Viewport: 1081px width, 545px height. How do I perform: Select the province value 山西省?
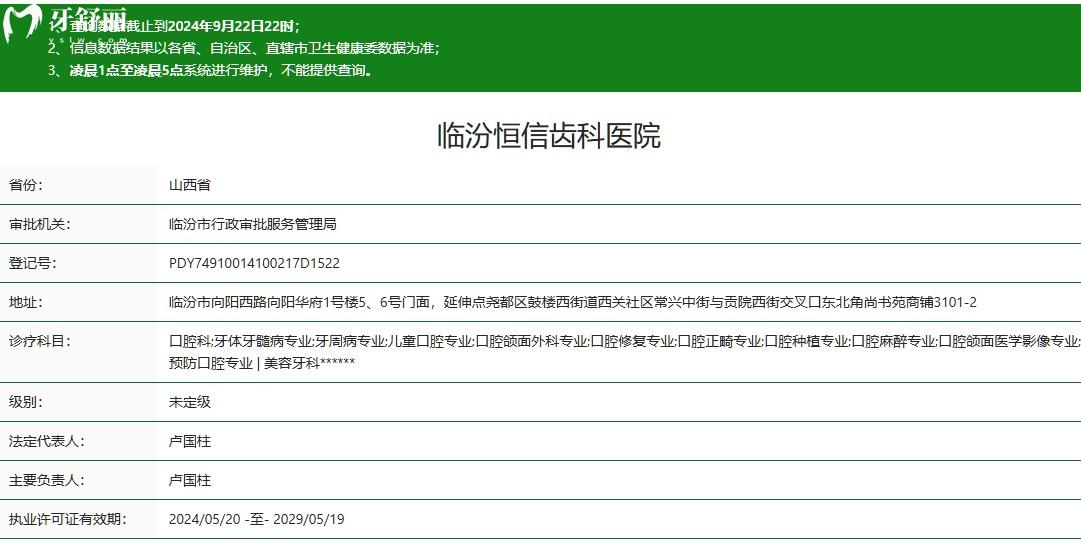pos(190,185)
